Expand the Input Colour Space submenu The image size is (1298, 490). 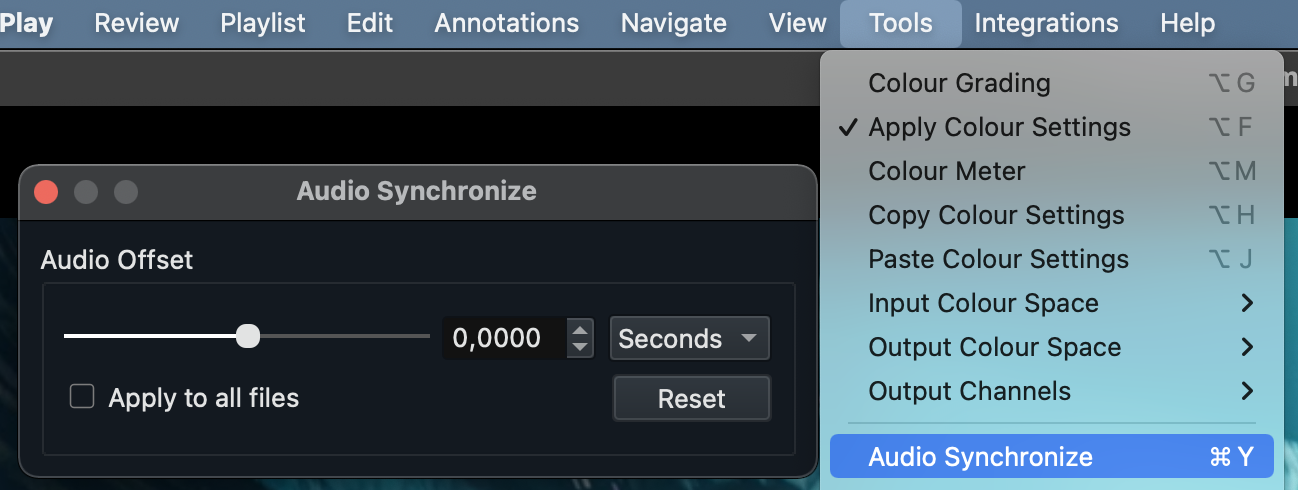coord(1051,303)
